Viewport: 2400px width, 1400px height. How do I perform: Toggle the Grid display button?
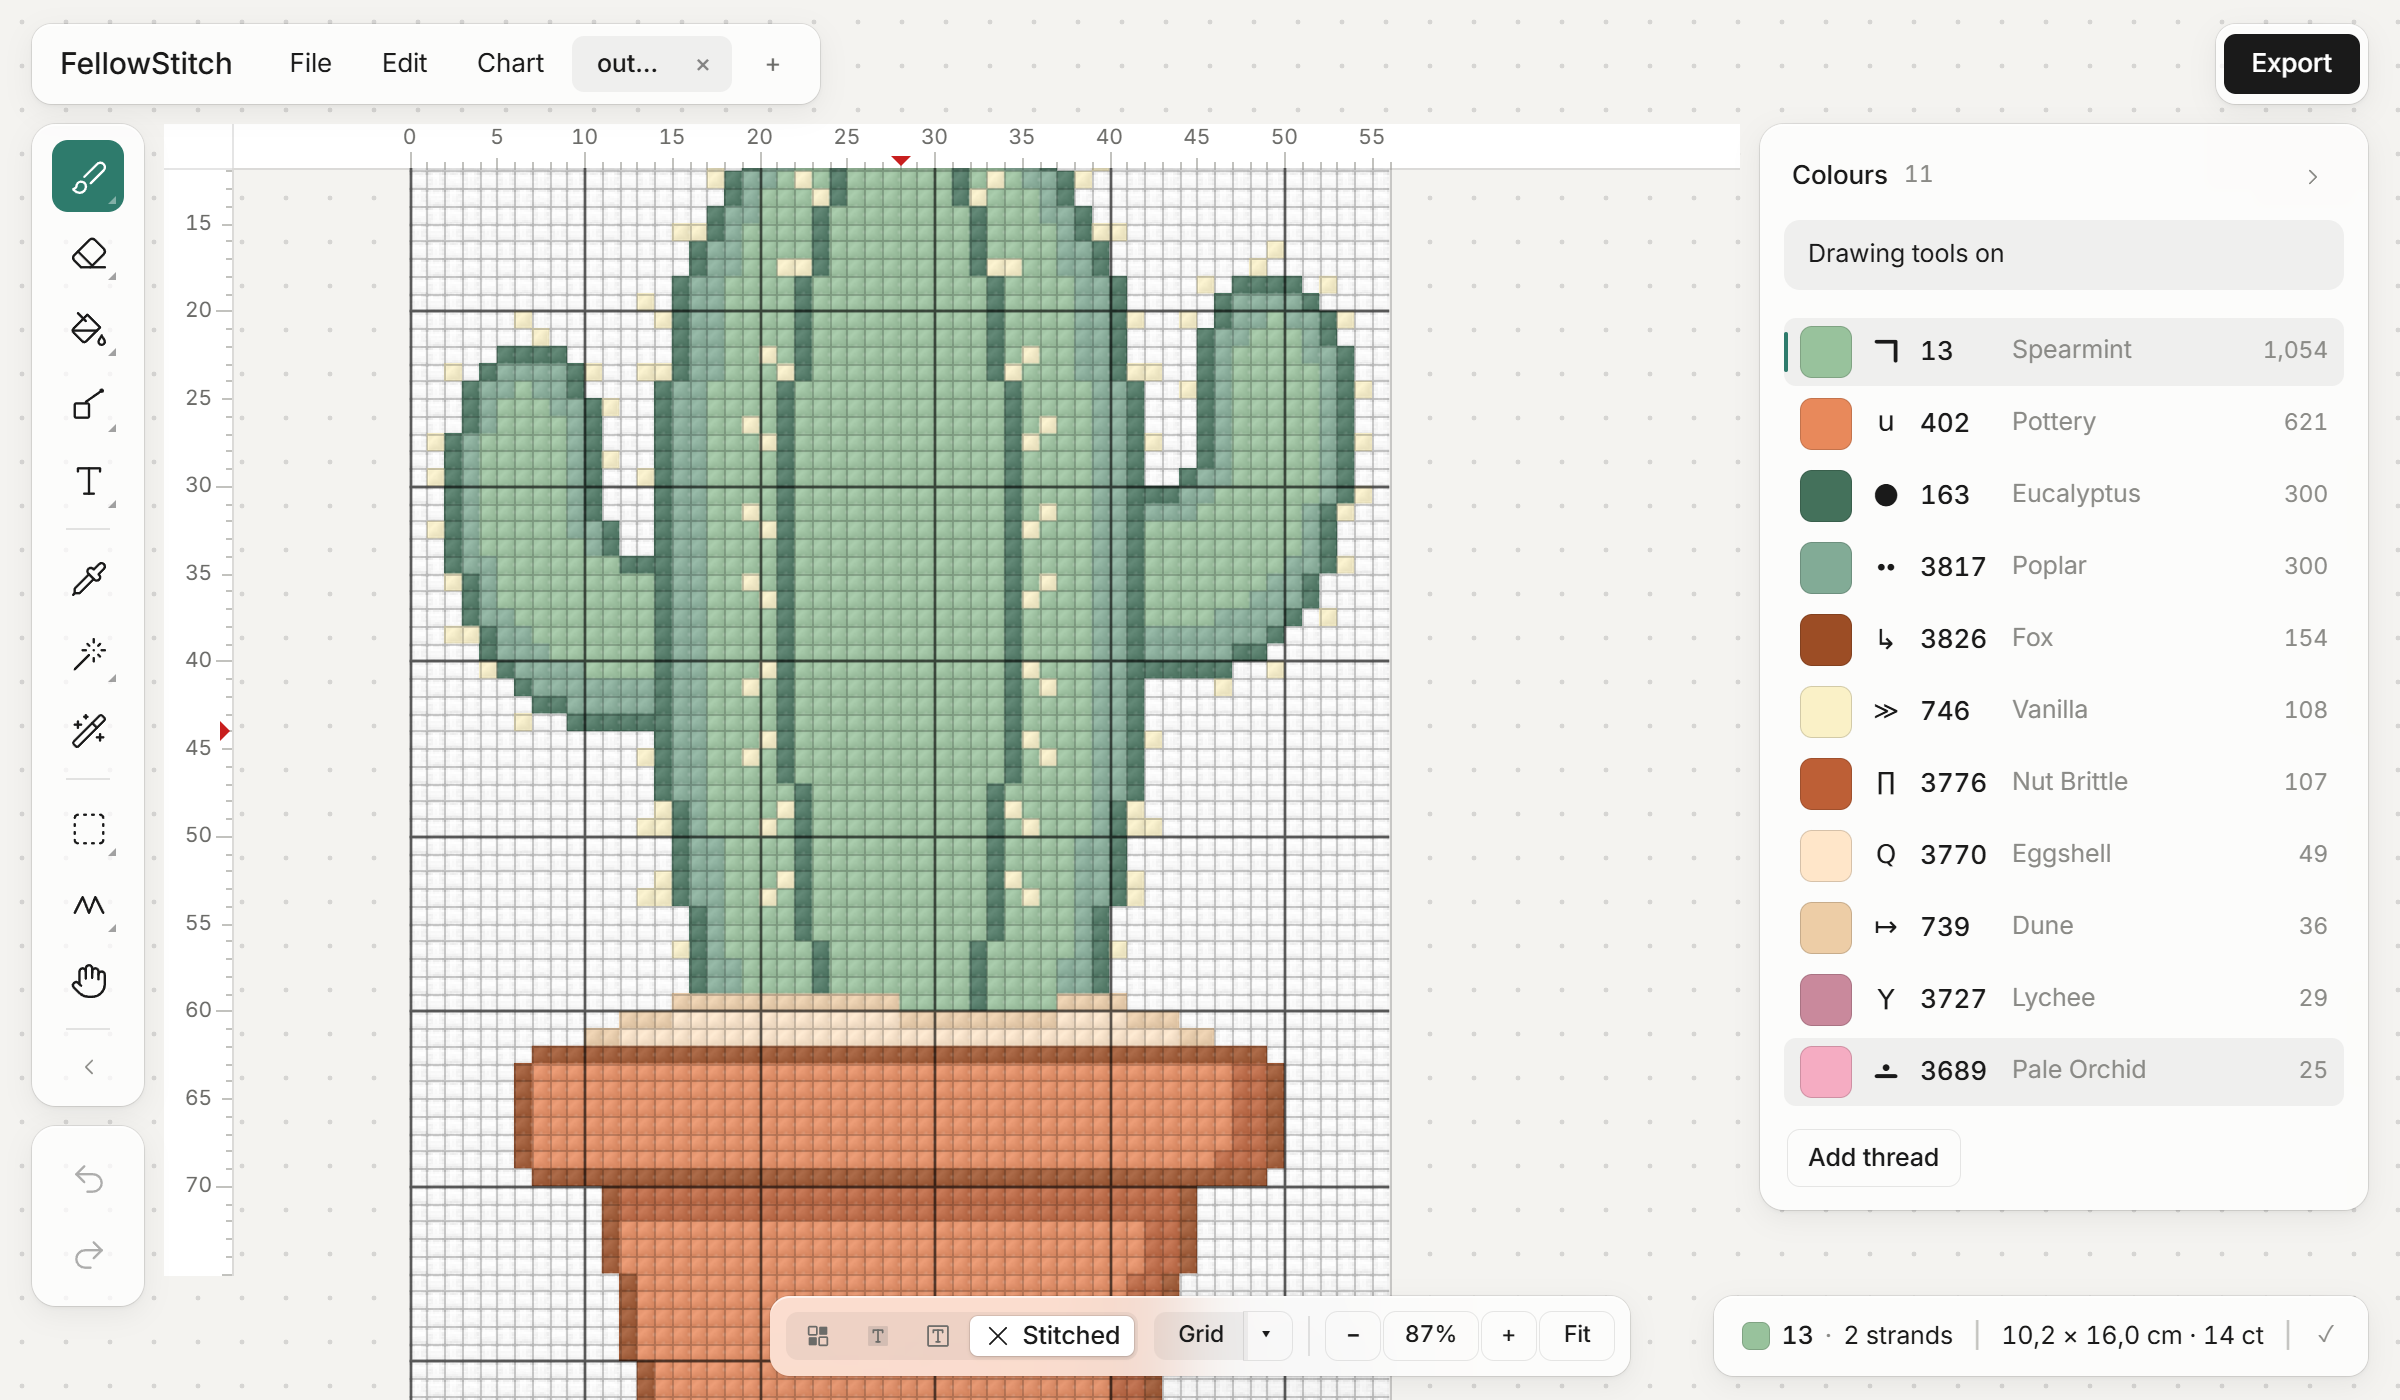pos(1200,1335)
